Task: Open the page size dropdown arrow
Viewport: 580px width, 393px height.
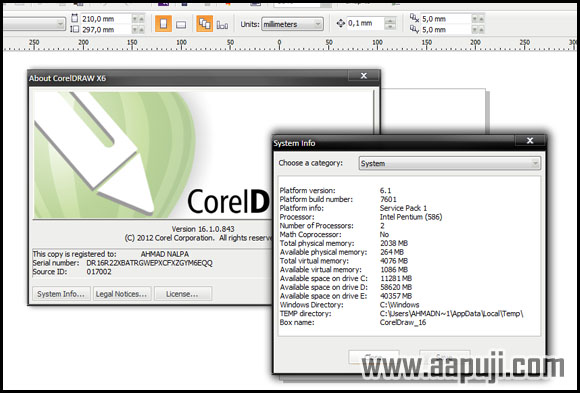Action: pyautogui.click(x=60, y=24)
